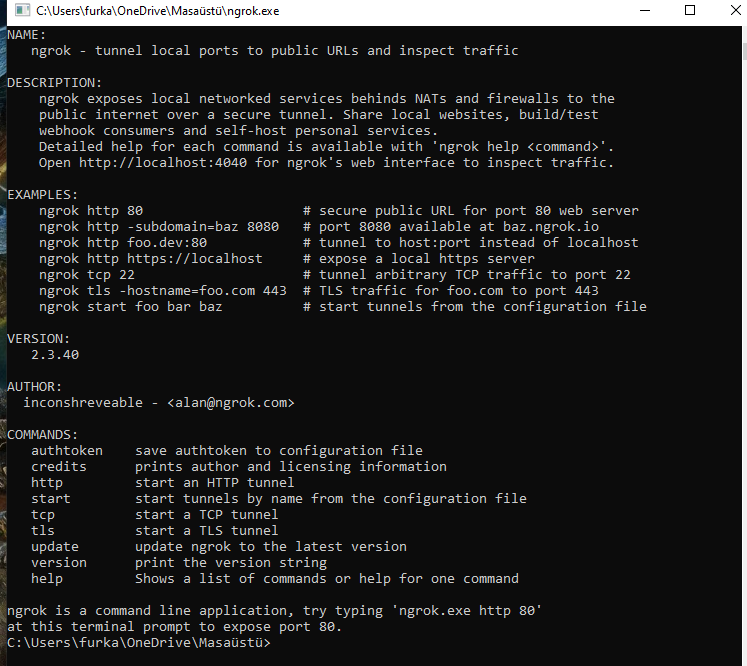
Task: Click the AUTHOR: heading
Action: (x=35, y=387)
